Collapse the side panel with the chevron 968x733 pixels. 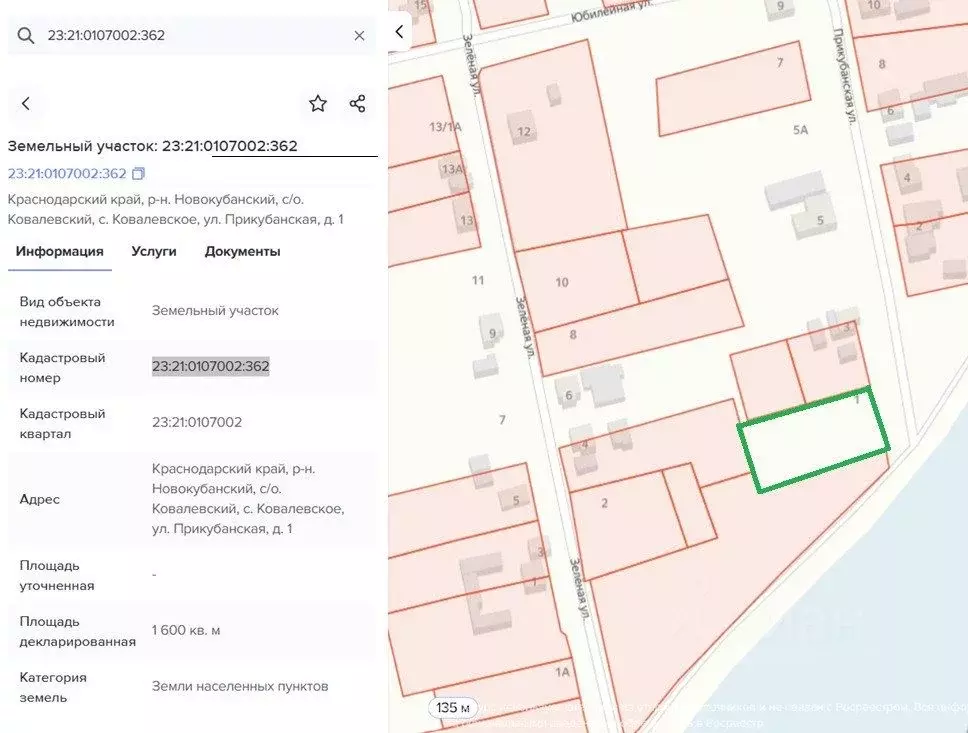[x=399, y=31]
